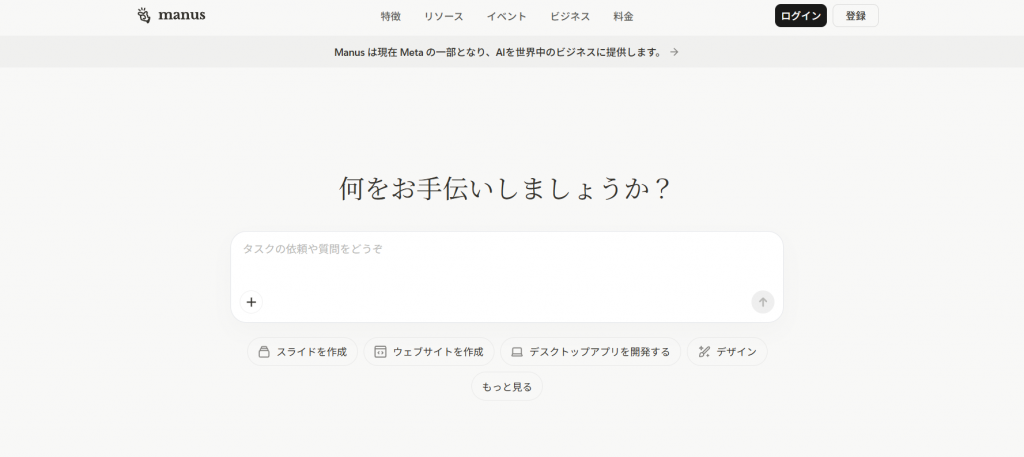Open the ビジネス navigation item
The image size is (1024, 457).
tap(570, 16)
